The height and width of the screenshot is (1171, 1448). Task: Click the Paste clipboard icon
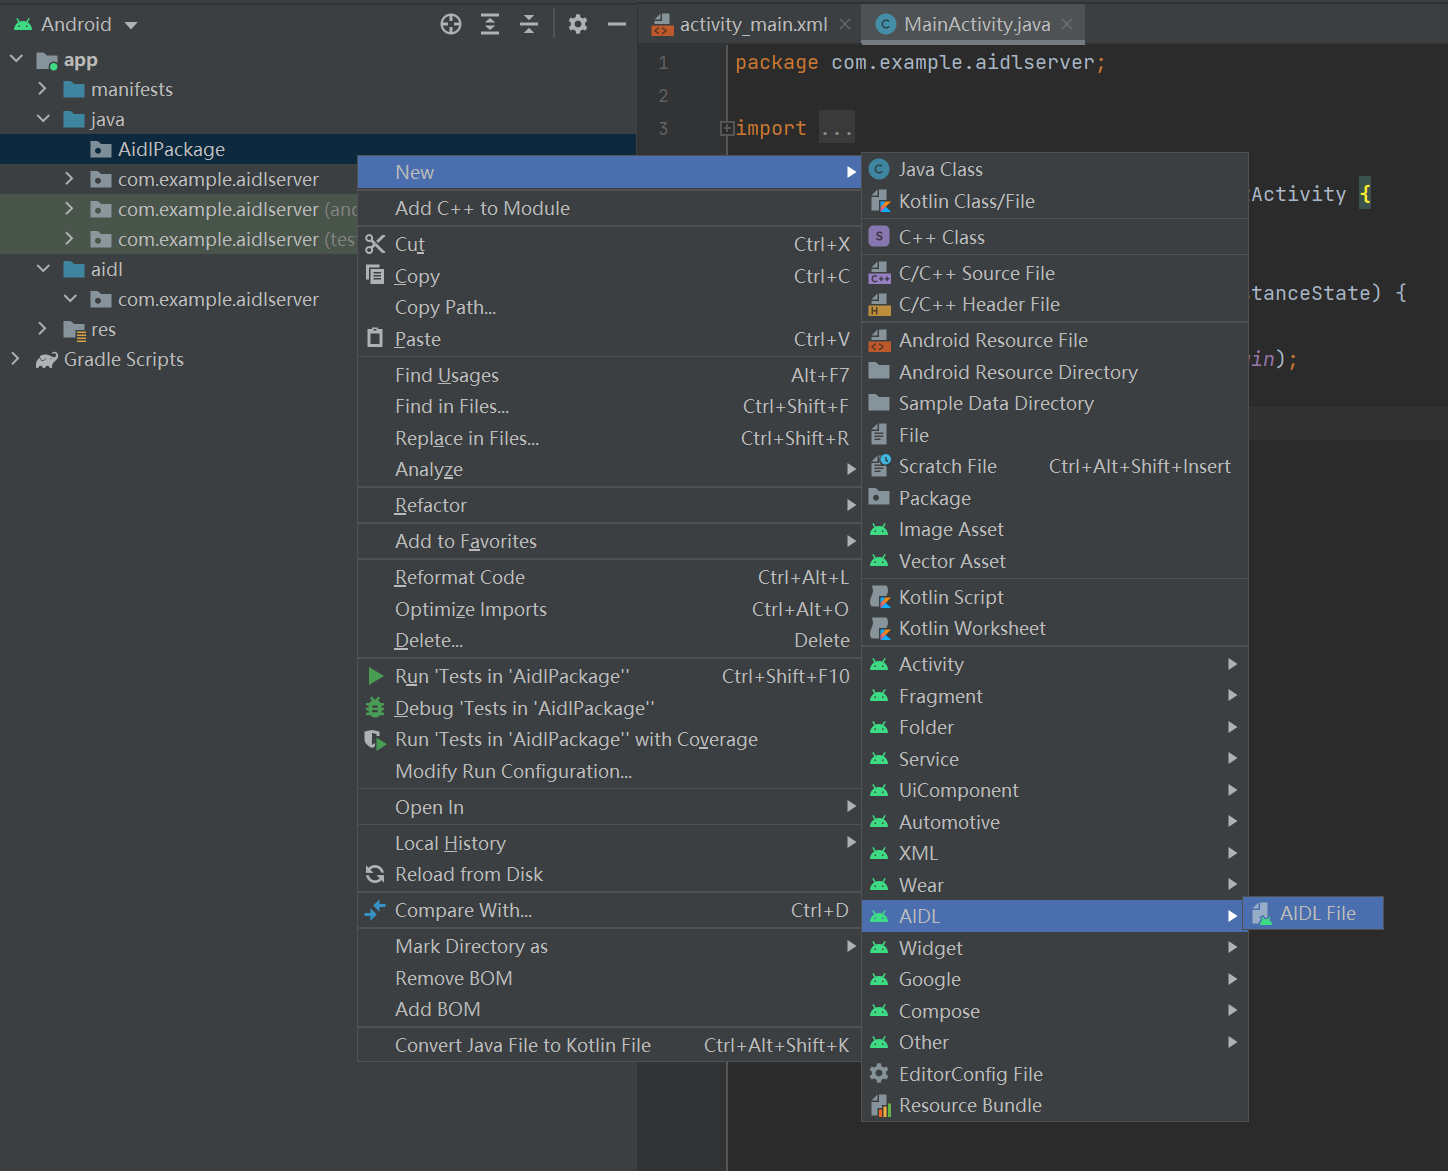(x=375, y=338)
